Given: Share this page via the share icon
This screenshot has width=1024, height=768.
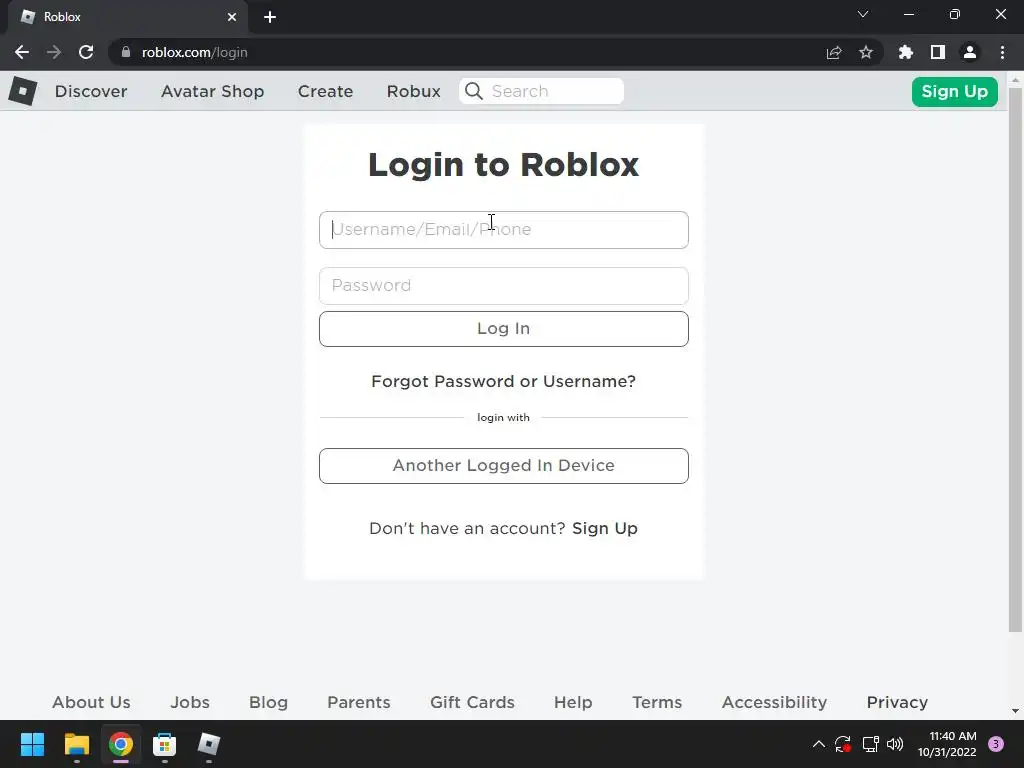Looking at the screenshot, I should pos(834,52).
